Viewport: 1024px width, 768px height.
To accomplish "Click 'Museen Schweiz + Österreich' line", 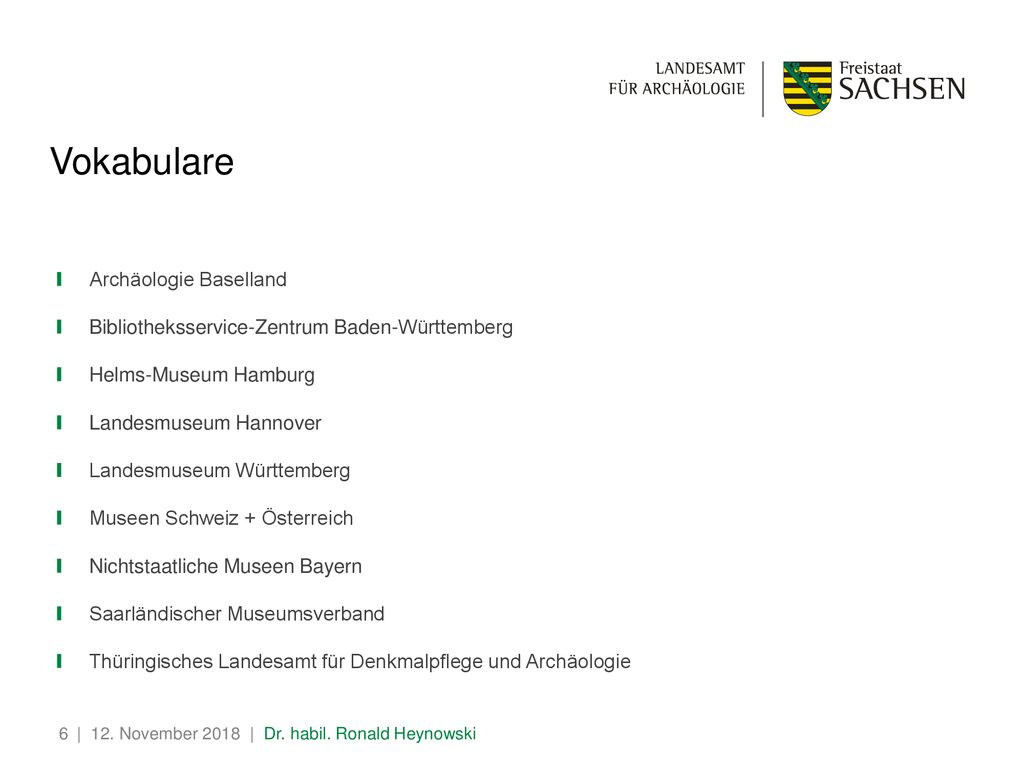I will (x=221, y=518).
